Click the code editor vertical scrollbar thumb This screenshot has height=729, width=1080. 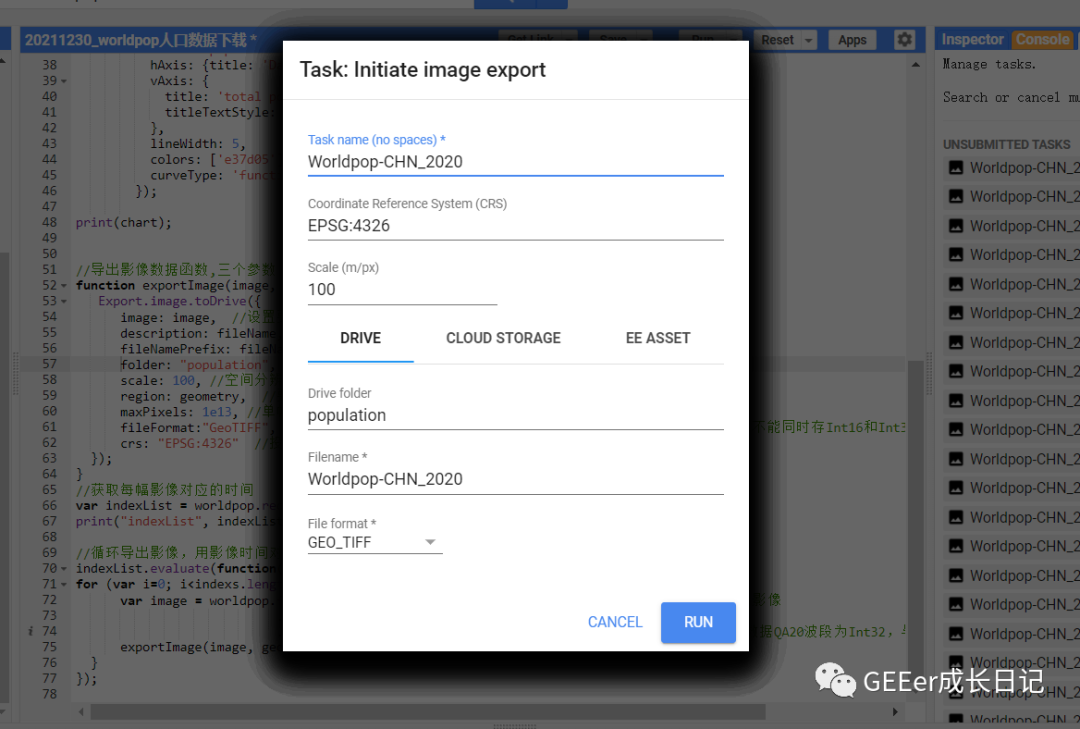coord(915,531)
